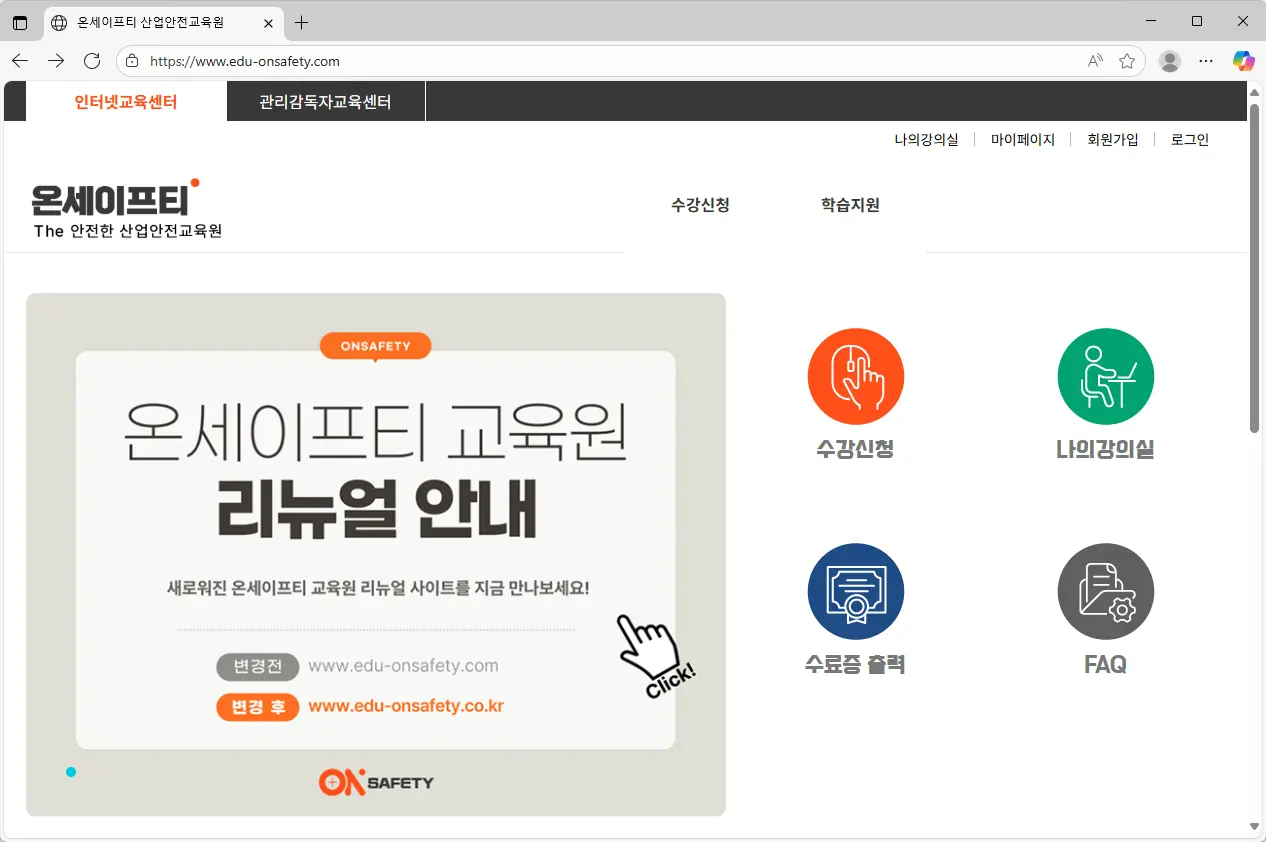Open the 회원가입 signup link

pyautogui.click(x=1113, y=139)
